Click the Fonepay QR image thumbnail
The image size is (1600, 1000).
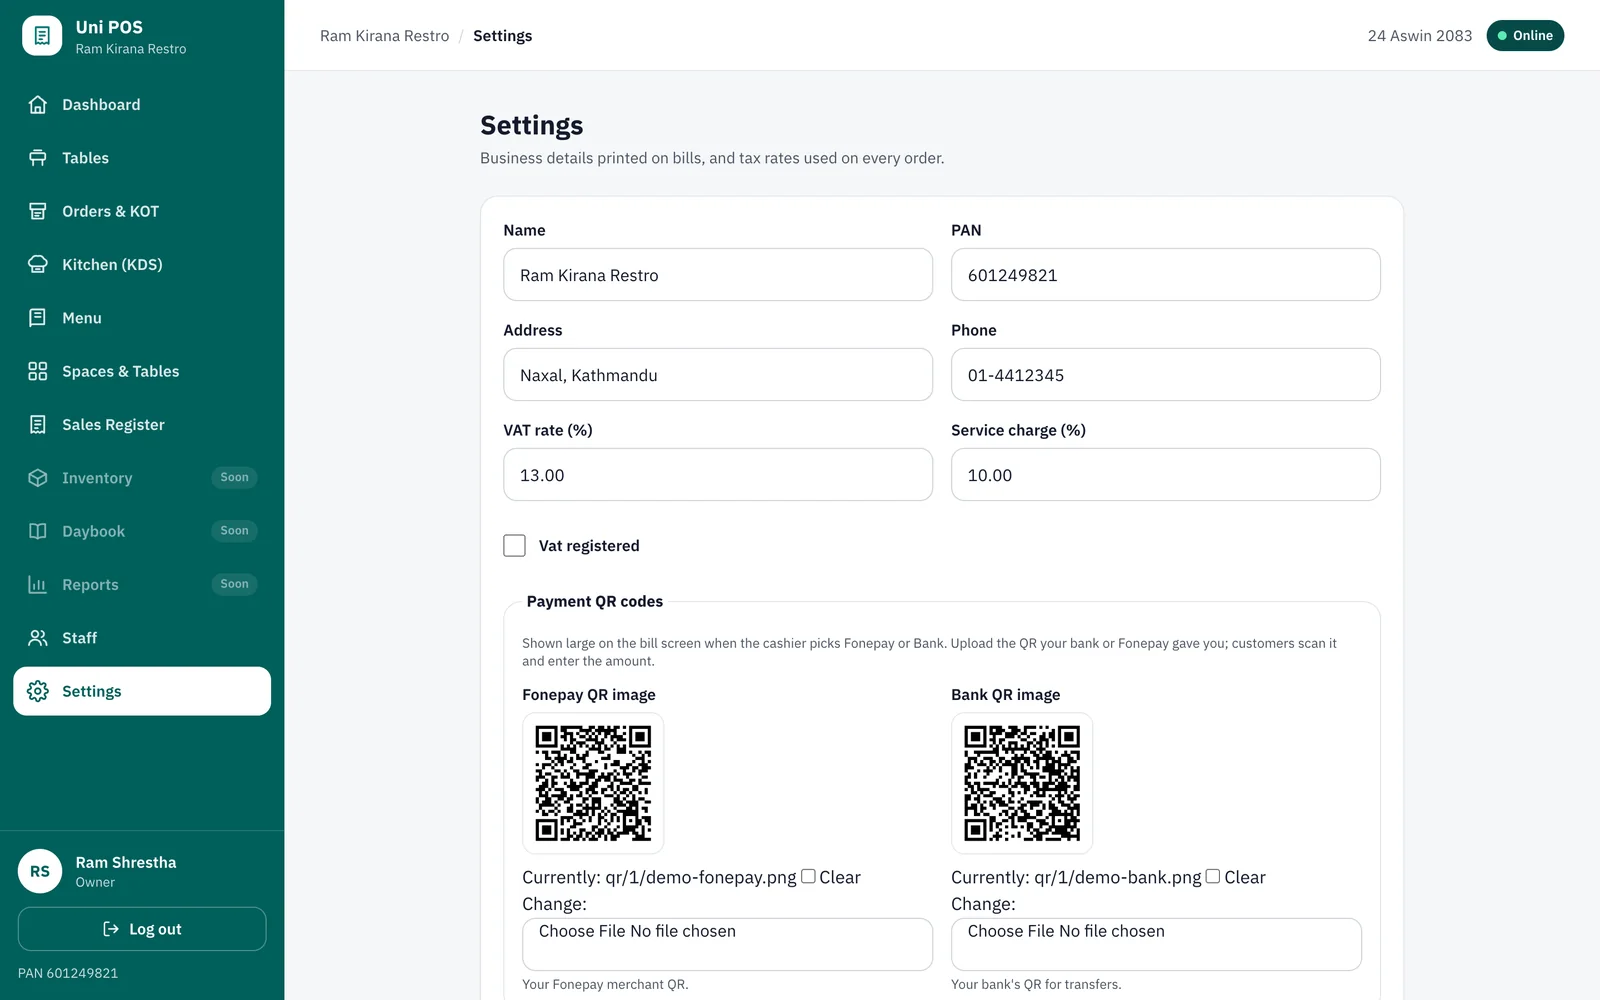click(x=593, y=783)
